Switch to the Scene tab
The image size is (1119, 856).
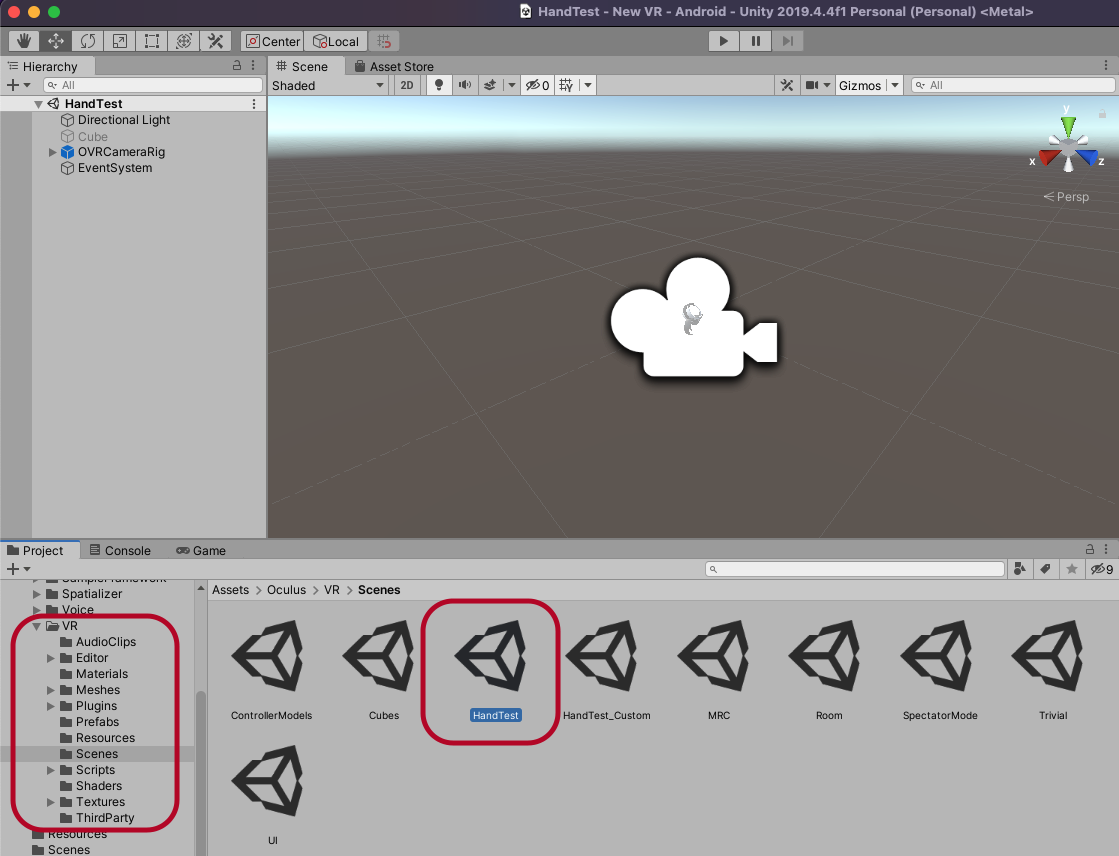point(303,66)
